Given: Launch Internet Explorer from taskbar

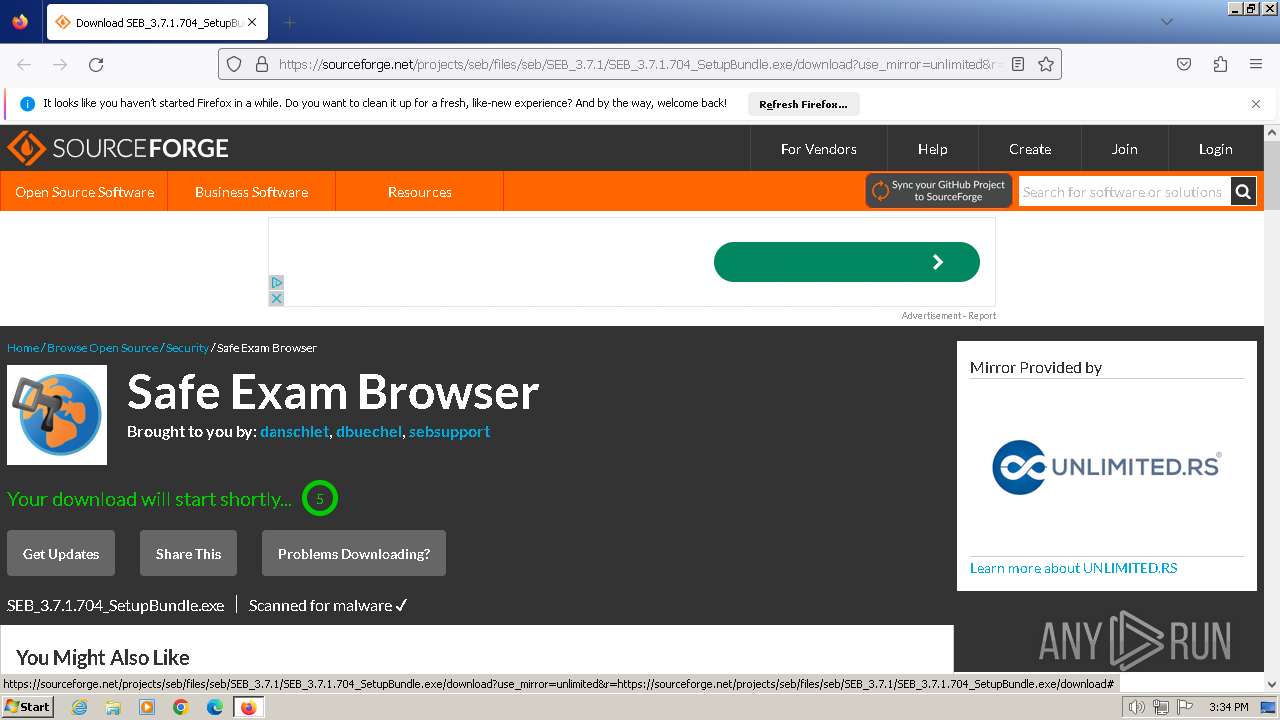Looking at the screenshot, I should (x=80, y=707).
